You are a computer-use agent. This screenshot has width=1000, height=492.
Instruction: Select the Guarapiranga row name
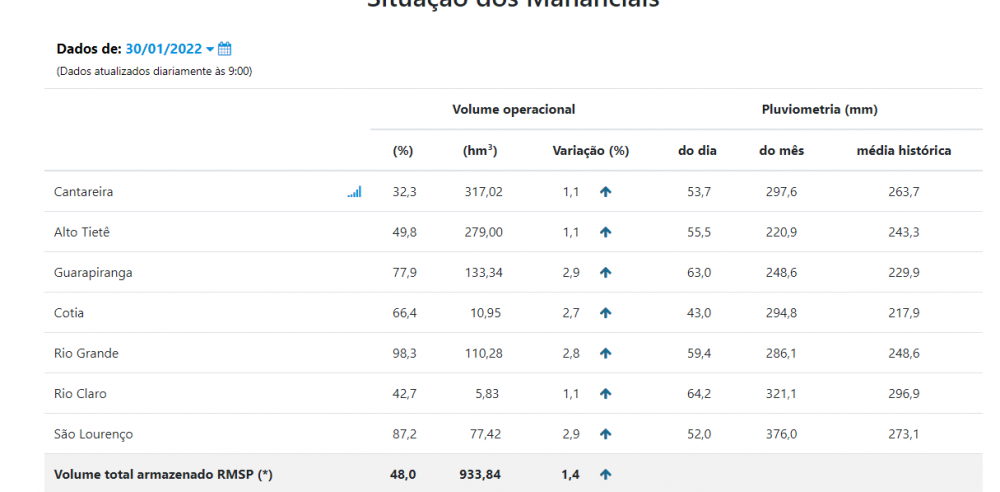click(x=93, y=272)
